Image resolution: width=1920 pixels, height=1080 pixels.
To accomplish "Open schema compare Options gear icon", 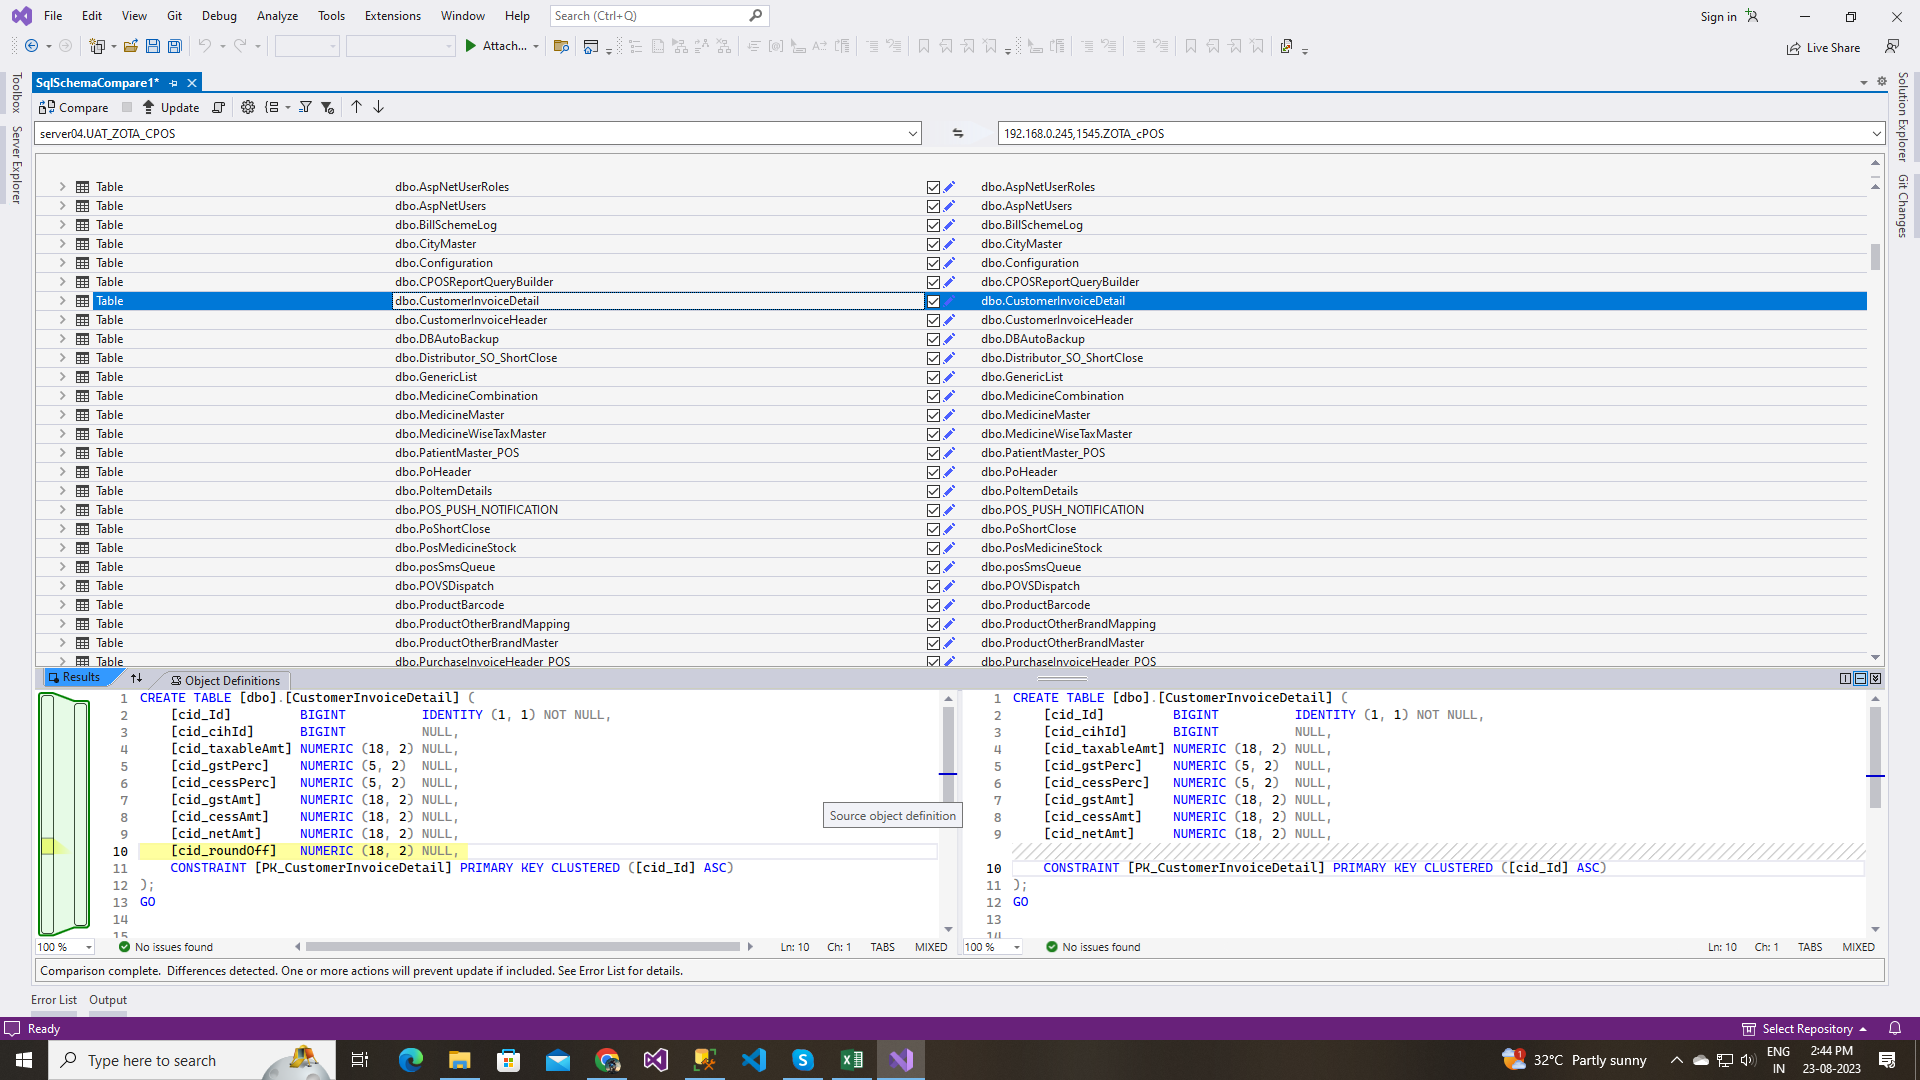I will click(x=248, y=107).
